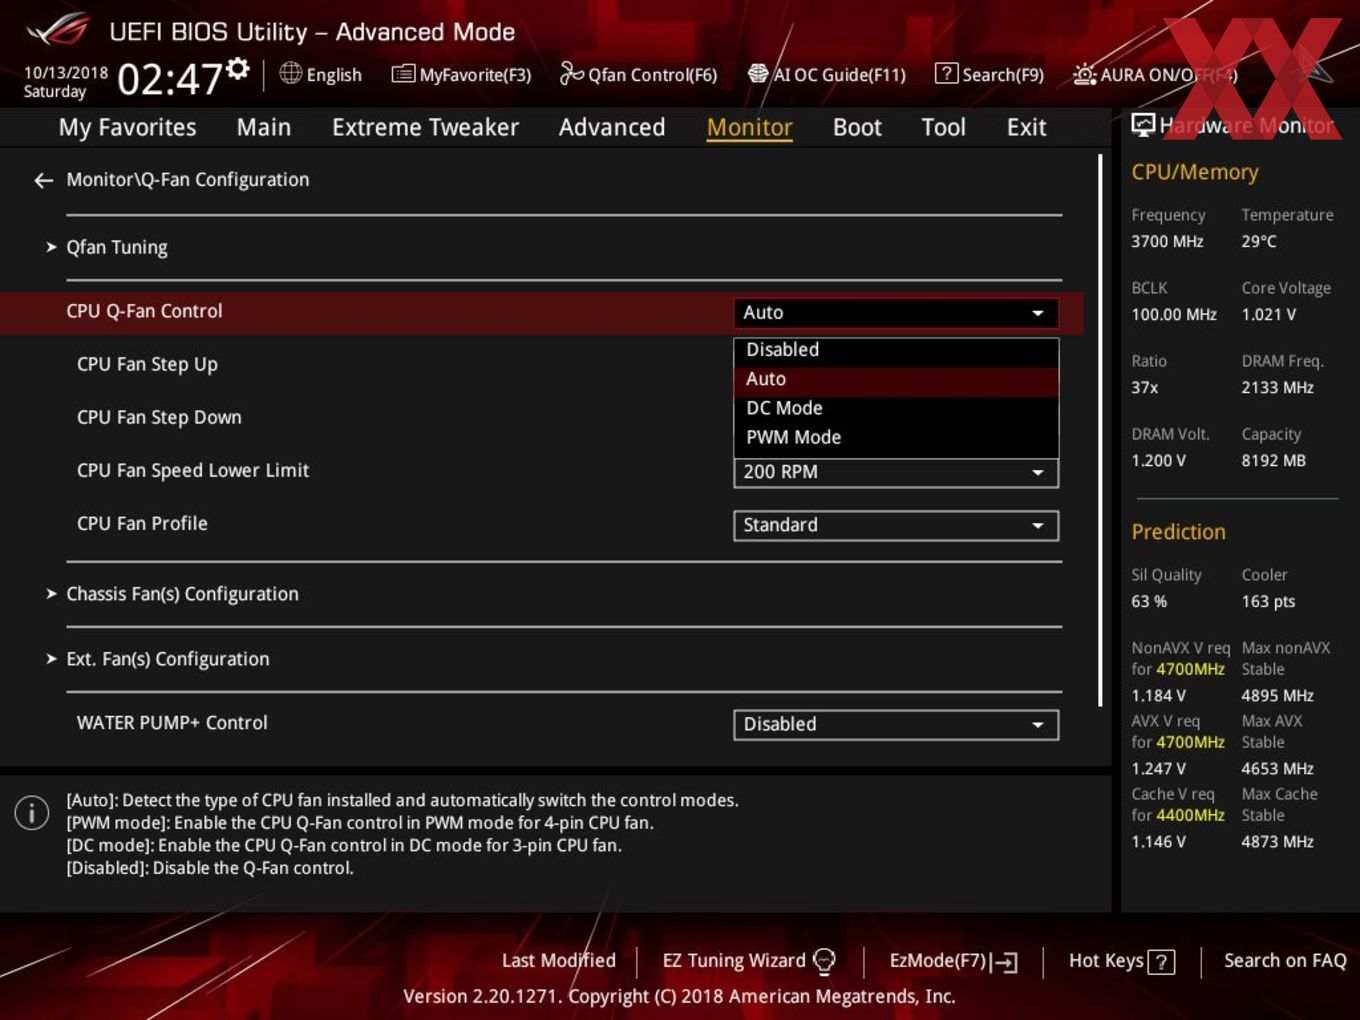Viewport: 1360px width, 1020px height.
Task: Go back with the left arrow
Action: tap(43, 180)
